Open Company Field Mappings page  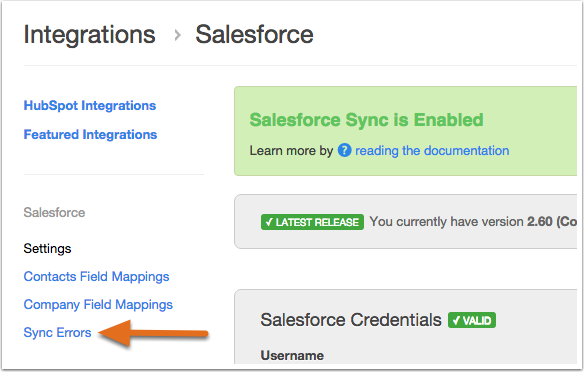tap(98, 304)
